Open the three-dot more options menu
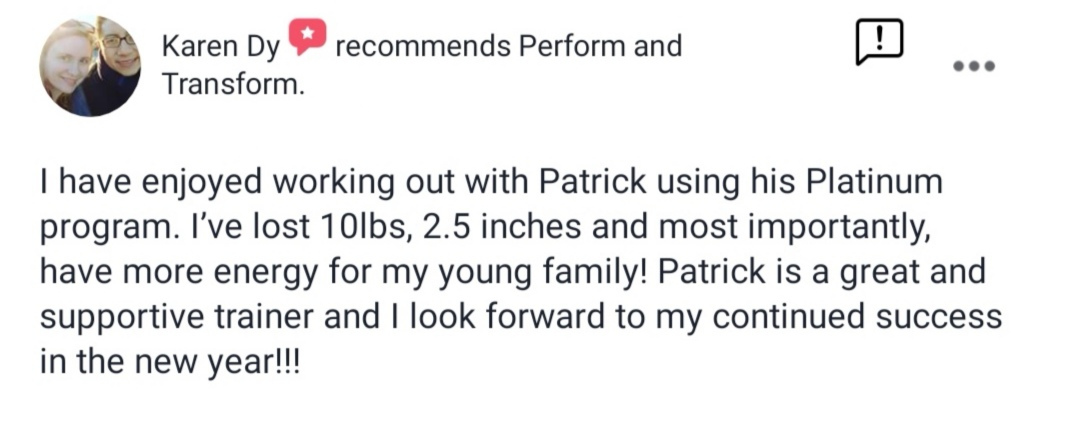This screenshot has height=432, width=1080. click(974, 66)
